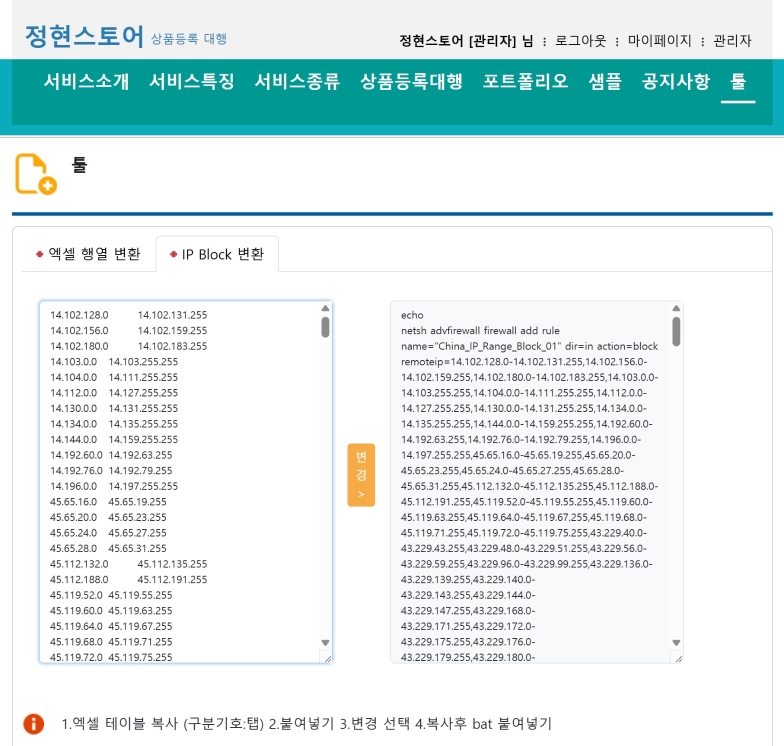
Task: Select the 샘플 menu item
Action: [x=605, y=82]
